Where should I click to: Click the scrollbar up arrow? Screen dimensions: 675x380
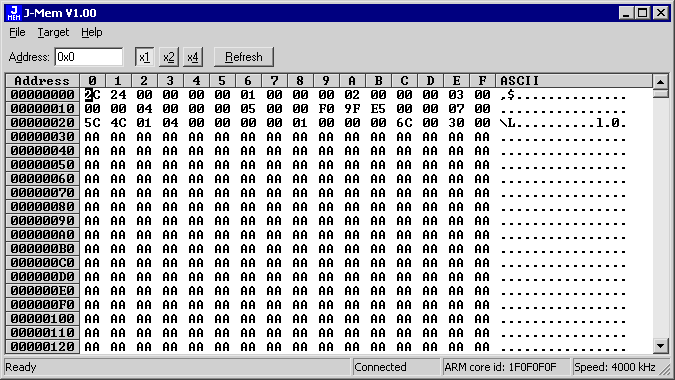tap(661, 81)
